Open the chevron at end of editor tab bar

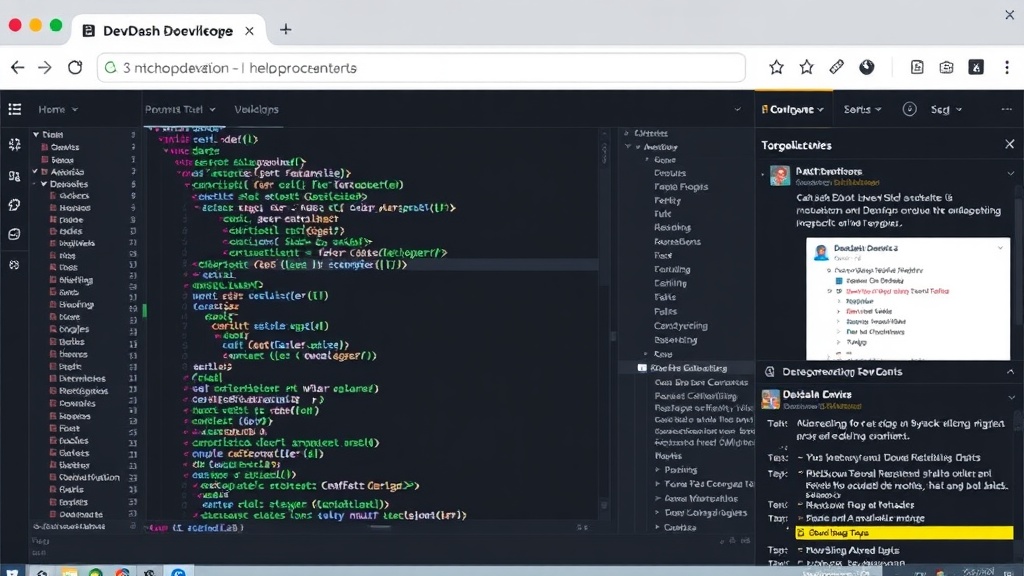pyautogui.click(x=737, y=110)
